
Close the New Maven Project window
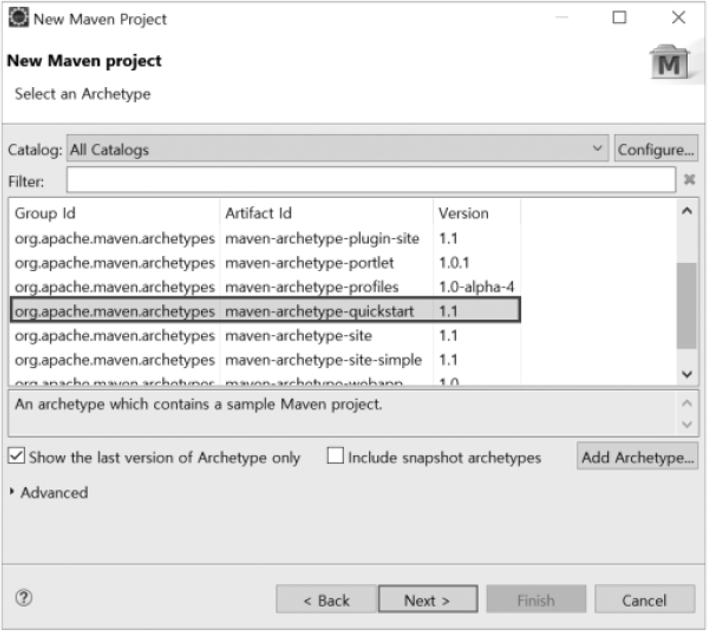[678, 18]
